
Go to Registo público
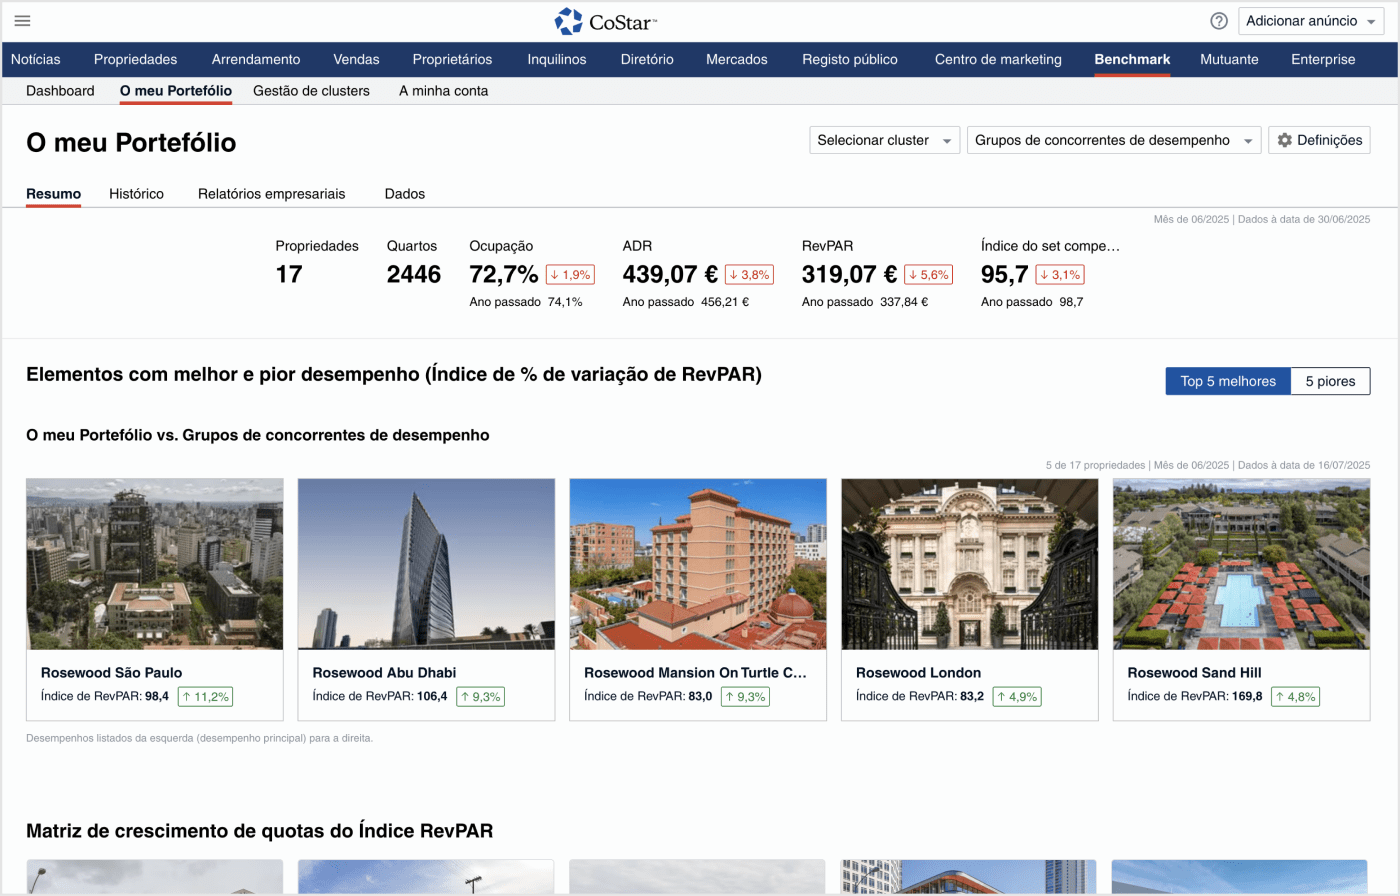click(850, 59)
